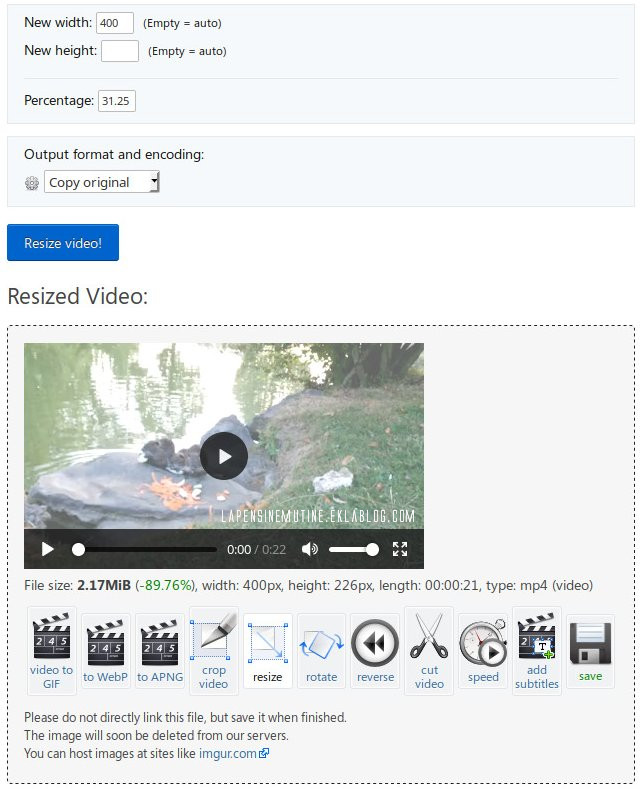Mute the video with speaker icon

(x=310, y=549)
